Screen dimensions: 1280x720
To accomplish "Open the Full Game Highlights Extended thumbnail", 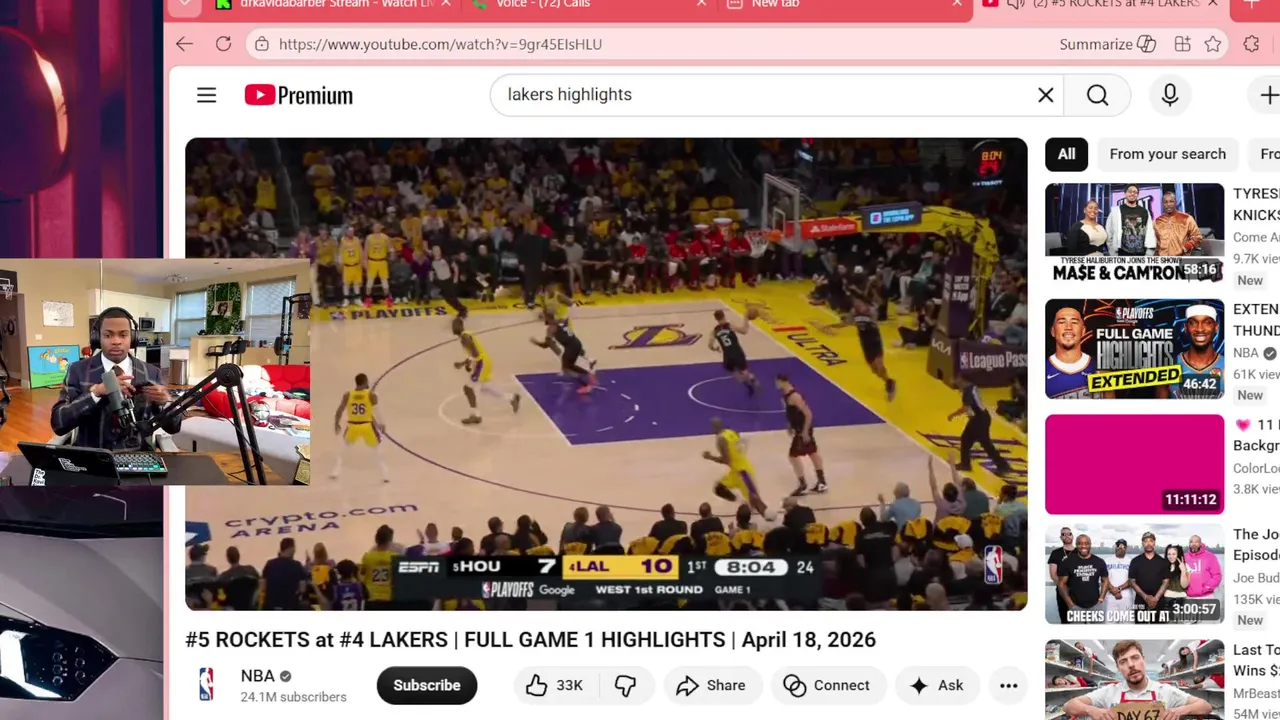I will tap(1134, 349).
